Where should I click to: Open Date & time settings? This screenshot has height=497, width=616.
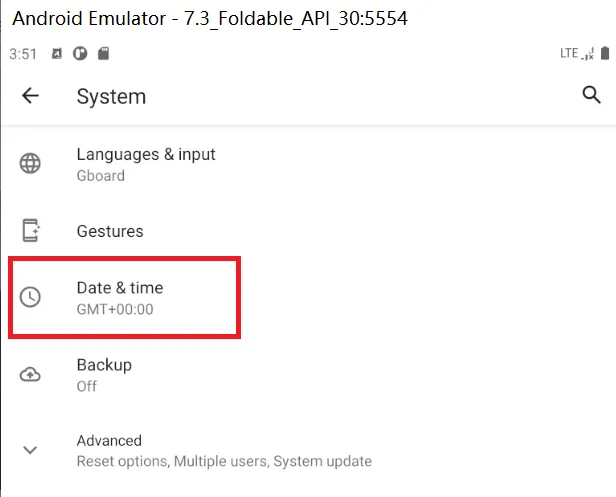pyautogui.click(x=308, y=297)
